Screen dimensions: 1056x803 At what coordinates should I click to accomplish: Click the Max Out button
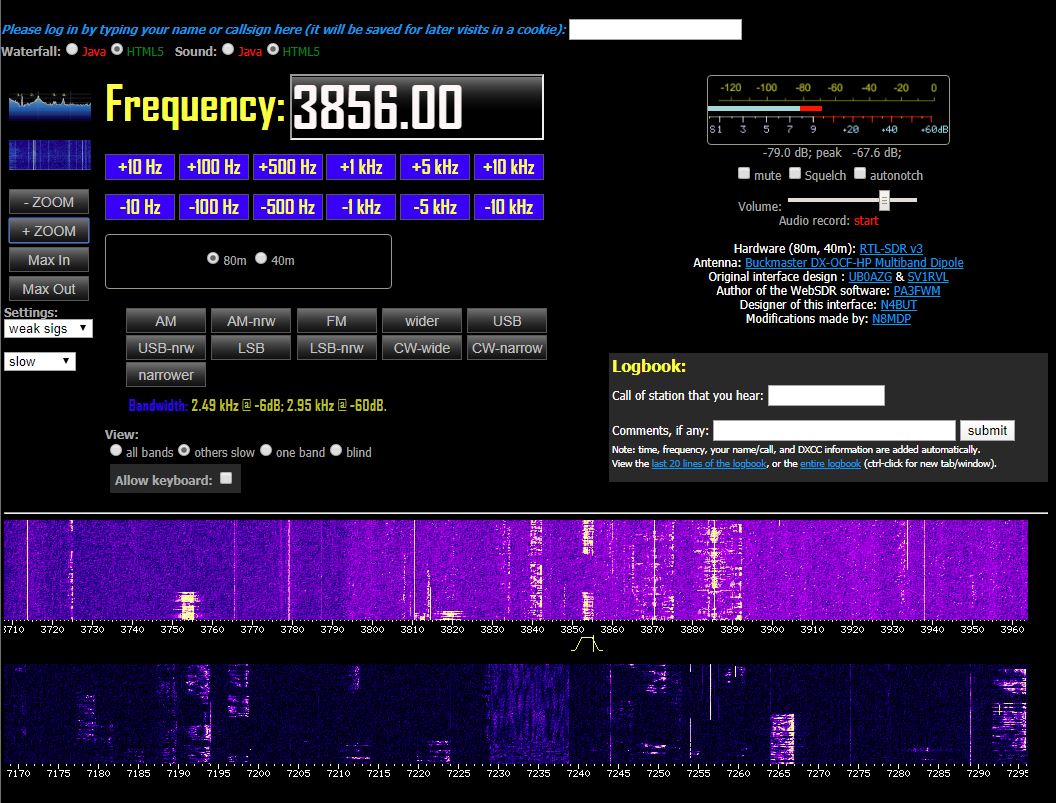pos(48,288)
